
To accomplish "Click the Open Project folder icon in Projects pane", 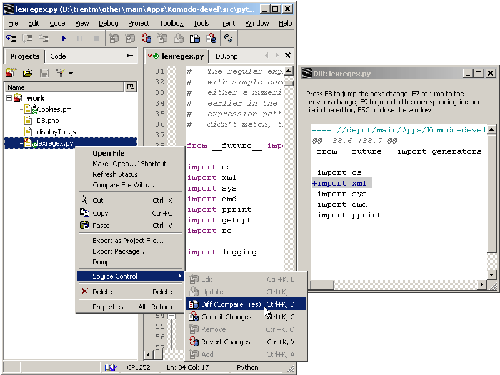I will click(x=28, y=73).
